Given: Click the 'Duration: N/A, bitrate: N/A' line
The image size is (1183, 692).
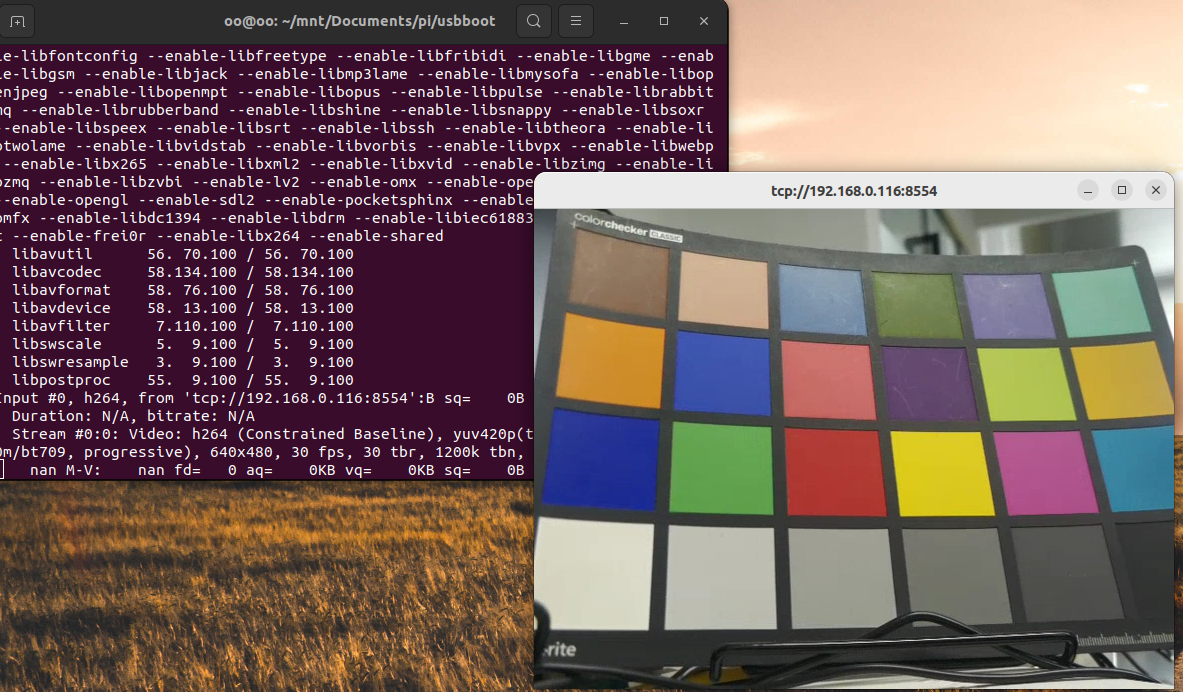Looking at the screenshot, I should [x=133, y=417].
